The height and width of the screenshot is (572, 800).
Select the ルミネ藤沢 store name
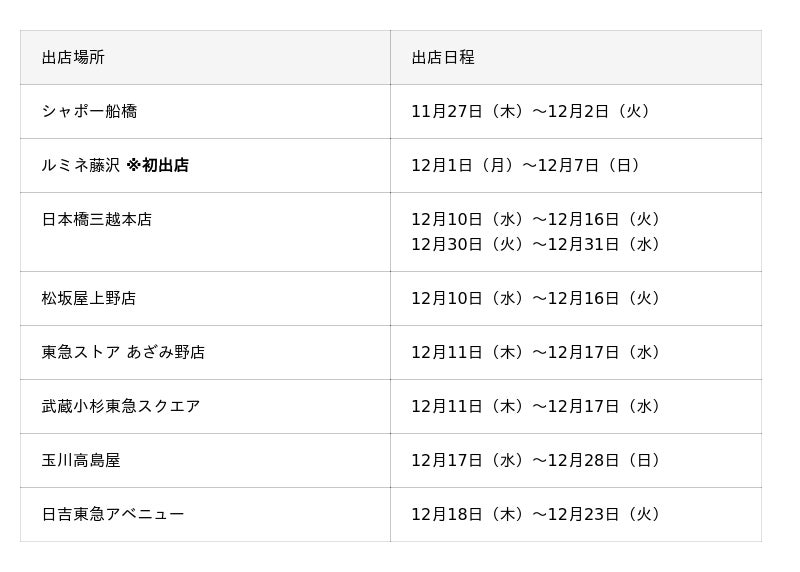point(80,166)
